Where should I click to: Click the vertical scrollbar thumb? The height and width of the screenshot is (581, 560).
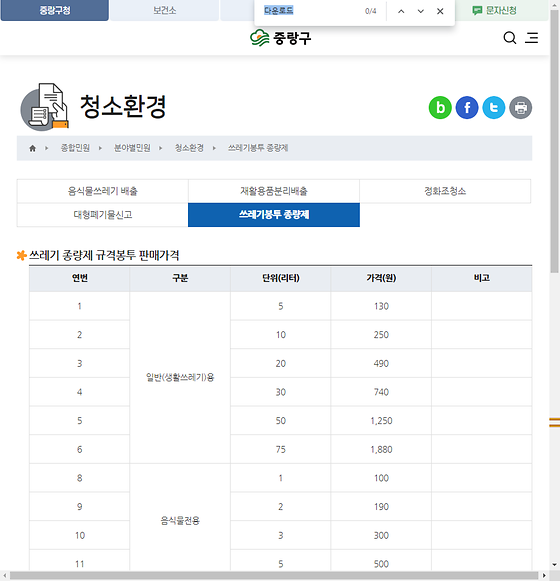[554, 141]
